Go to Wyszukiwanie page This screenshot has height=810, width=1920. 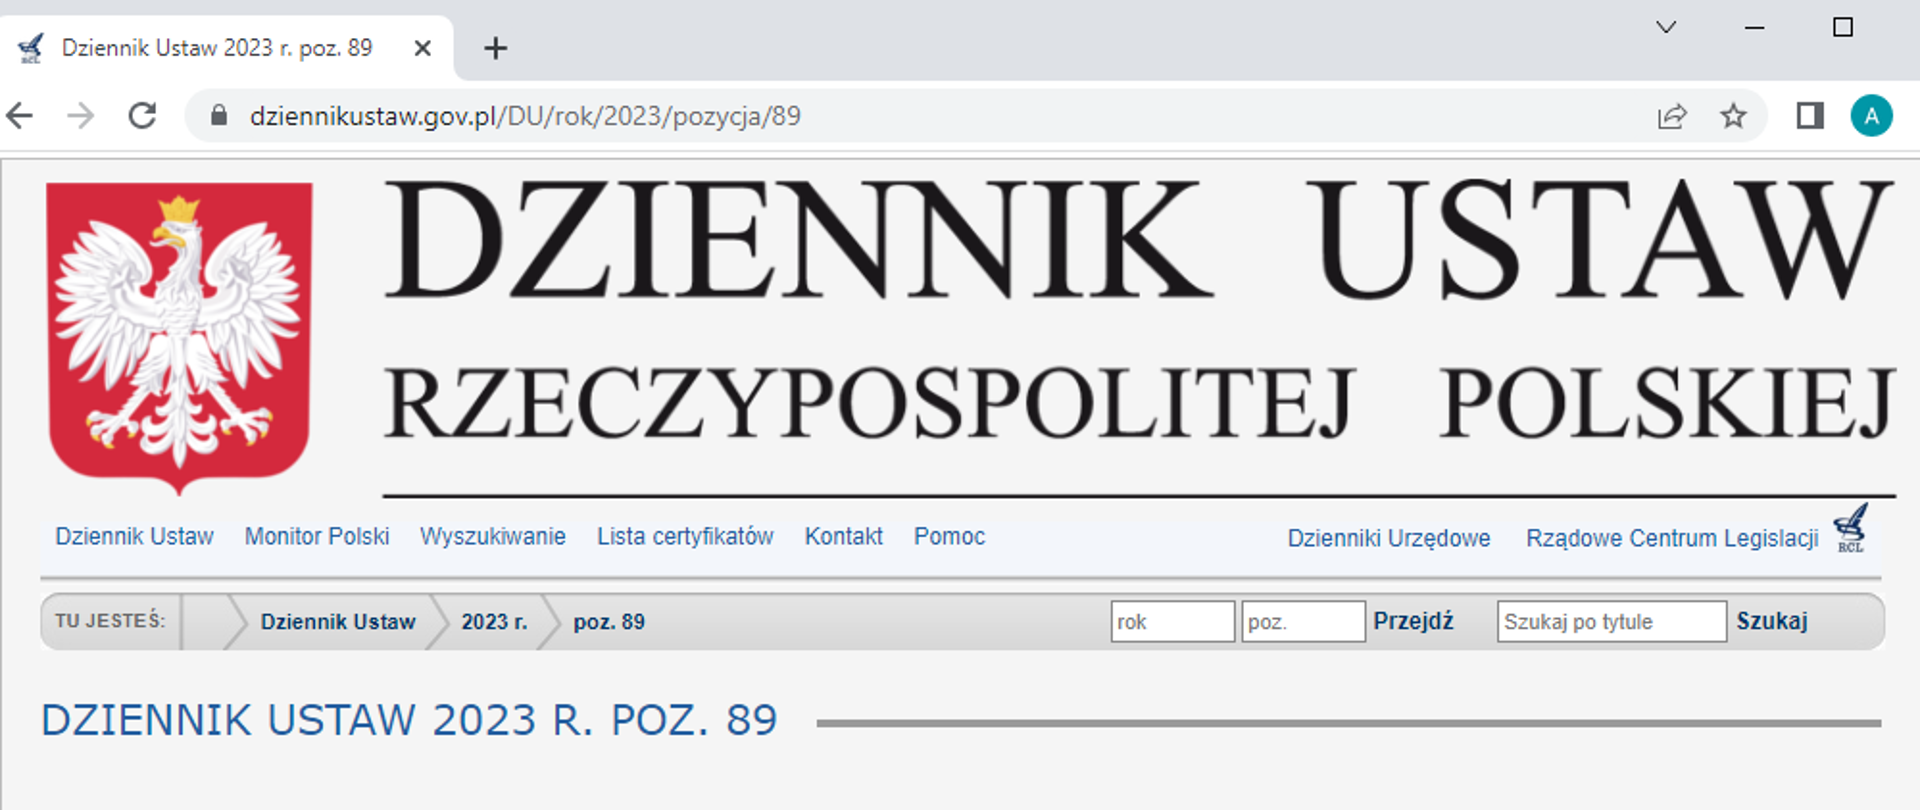pyautogui.click(x=493, y=537)
